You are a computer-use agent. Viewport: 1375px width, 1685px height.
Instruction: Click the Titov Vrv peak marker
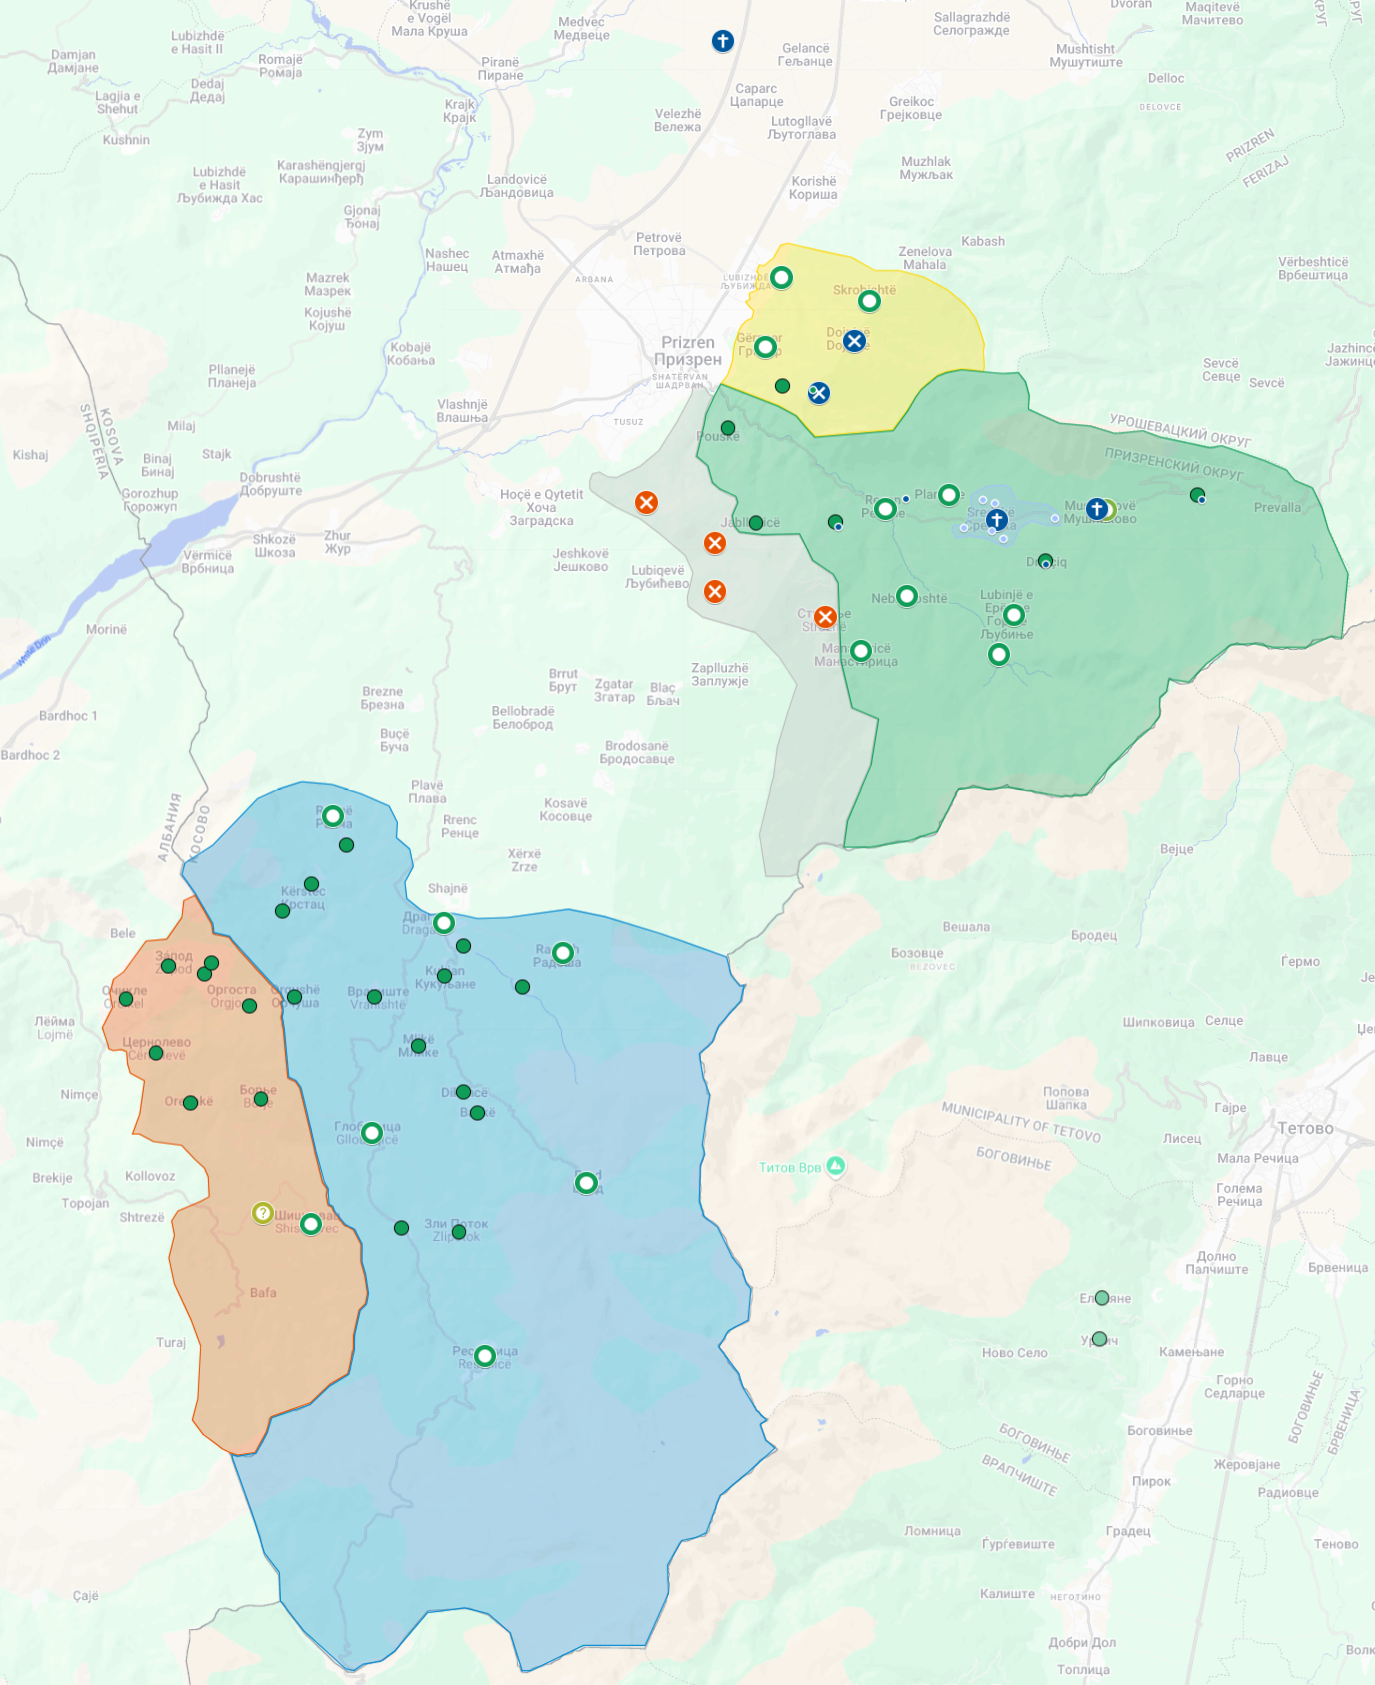click(836, 1166)
